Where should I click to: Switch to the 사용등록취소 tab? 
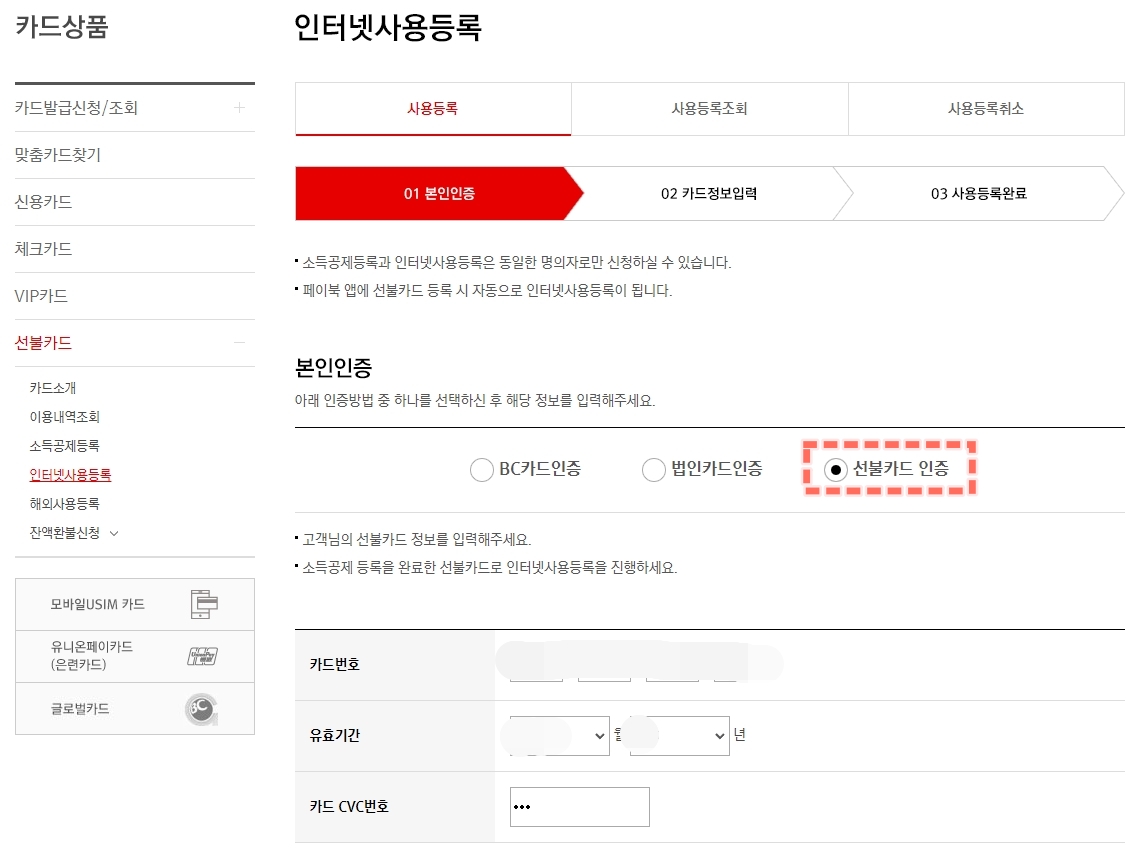point(986,108)
